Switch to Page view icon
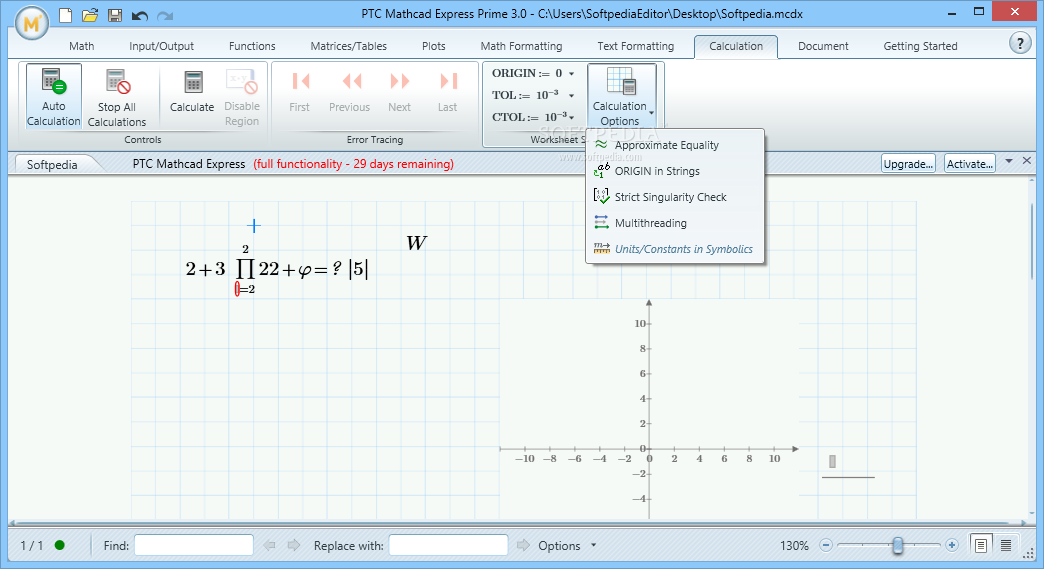 (x=980, y=545)
